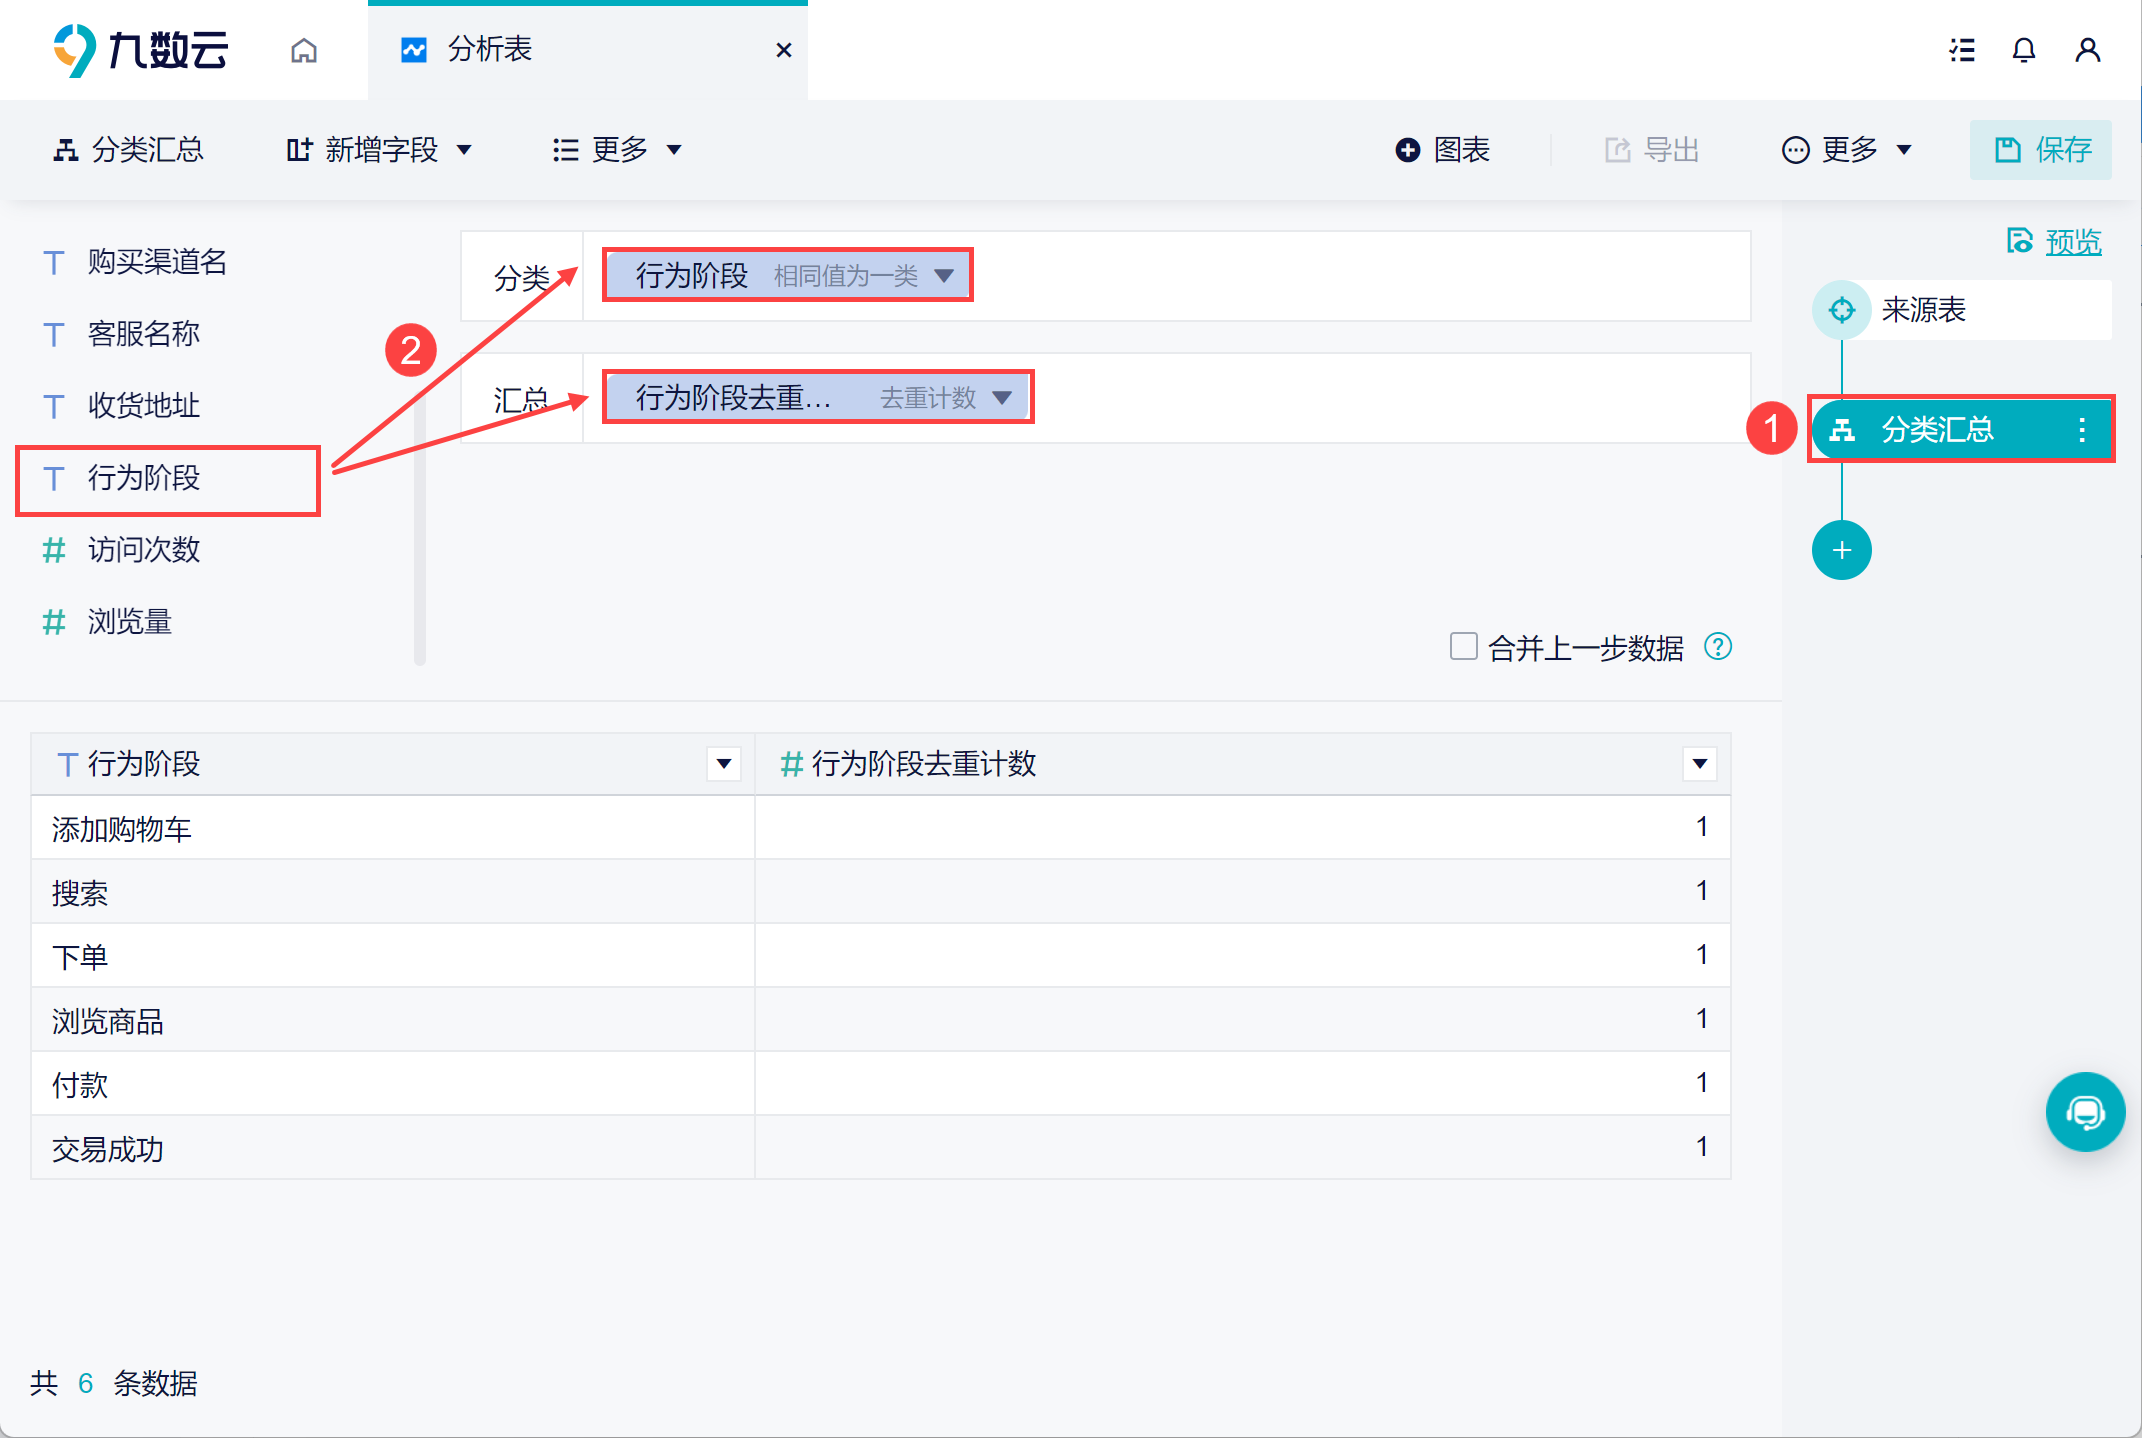Open three-dot menu on 分类汇总 step

2082,430
